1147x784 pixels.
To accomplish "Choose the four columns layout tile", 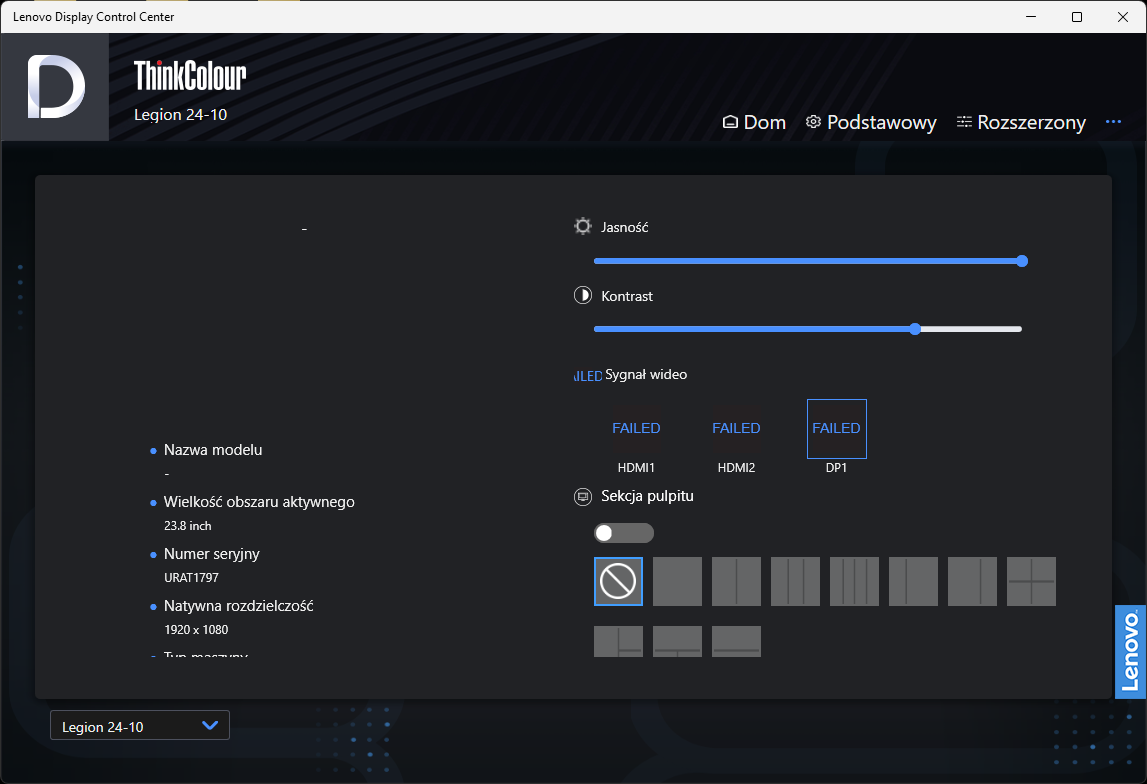I will point(854,581).
